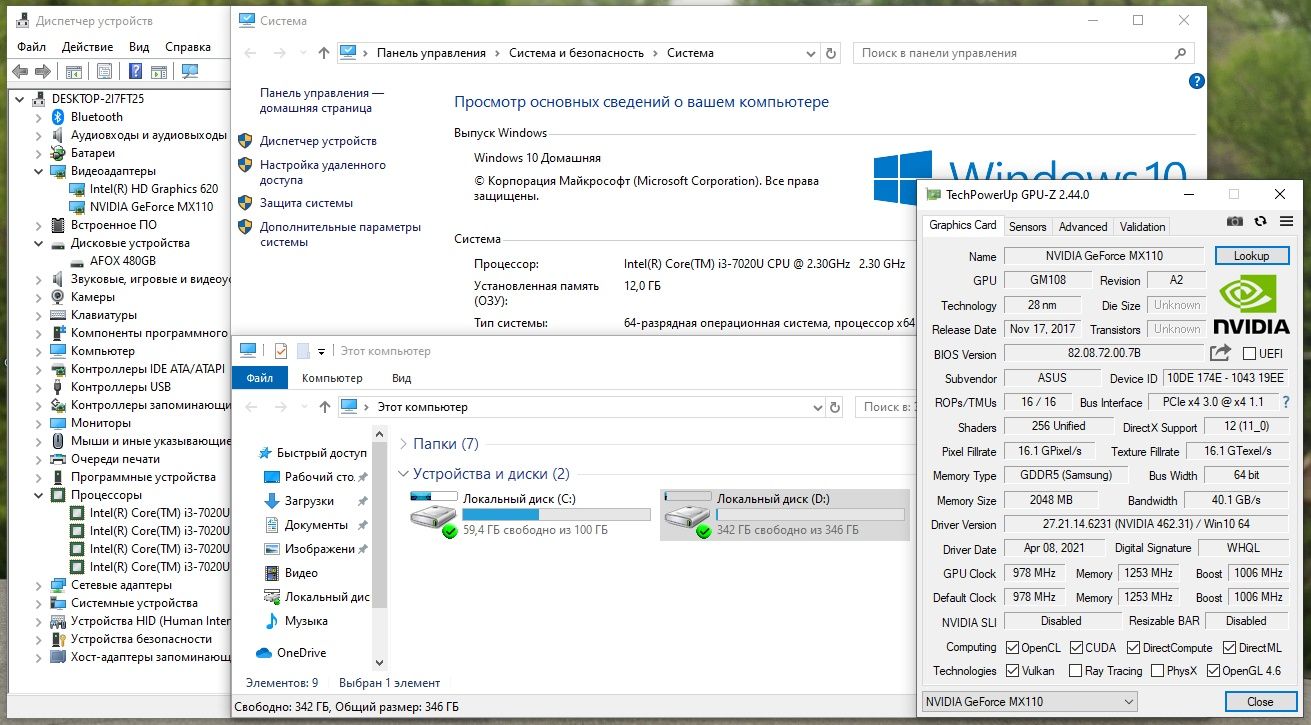This screenshot has width=1311, height=725.
Task: Expand Батареи category
Action: tap(38, 153)
